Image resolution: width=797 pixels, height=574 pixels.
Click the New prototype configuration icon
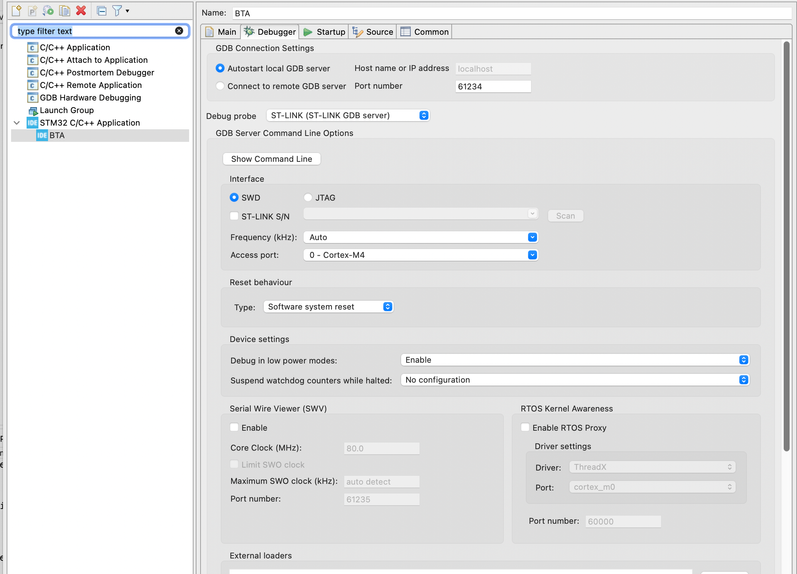coord(33,10)
